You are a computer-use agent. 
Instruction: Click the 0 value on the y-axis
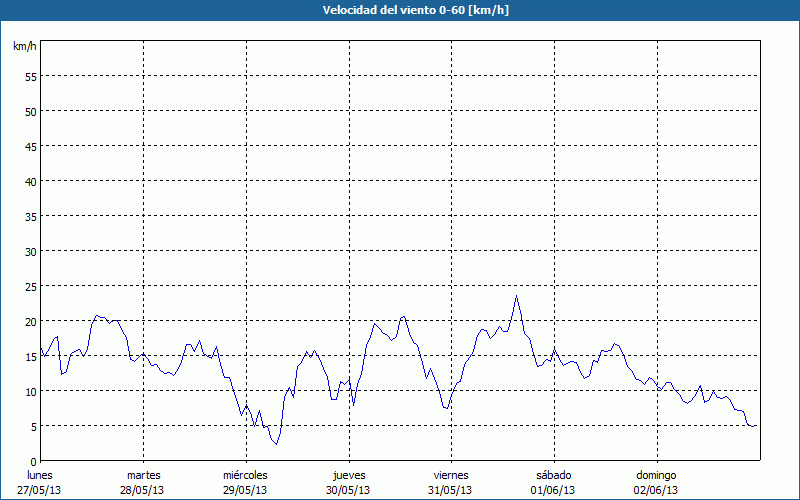coord(33,462)
